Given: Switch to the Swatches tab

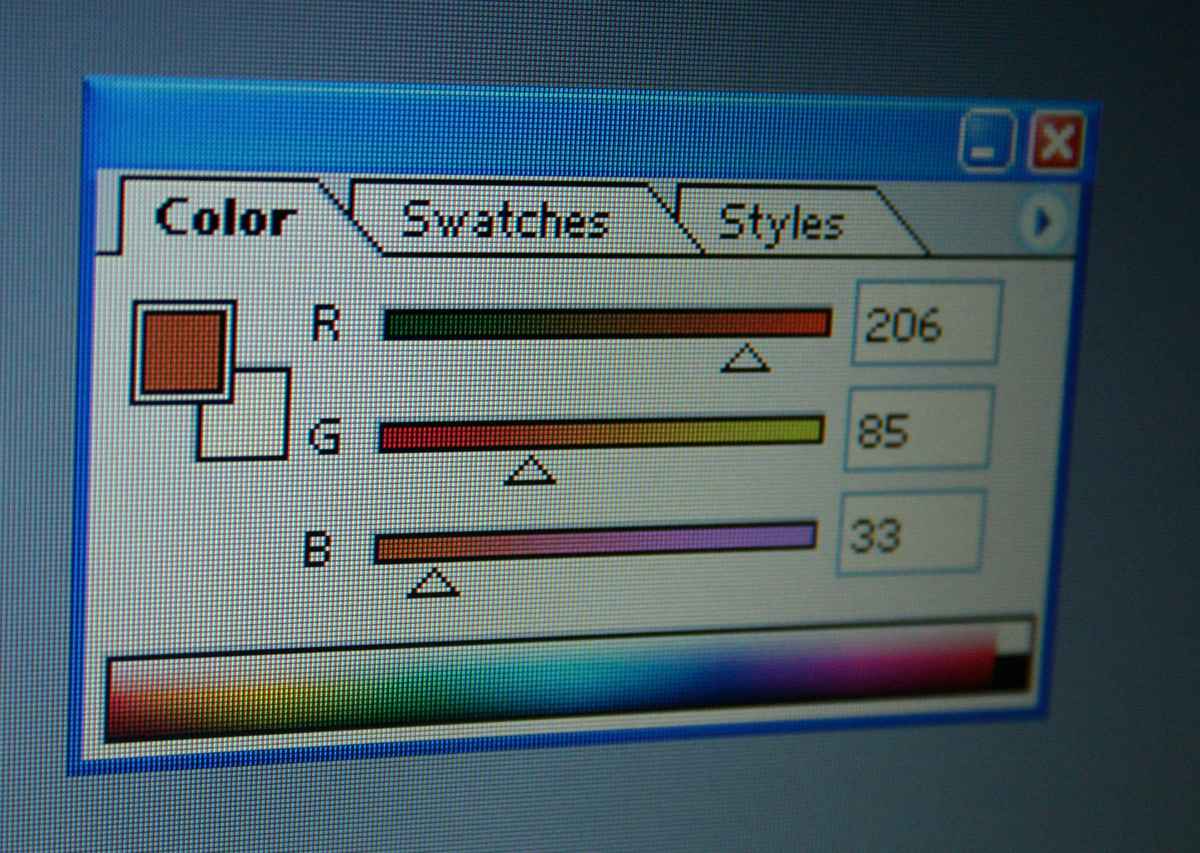Looking at the screenshot, I should coord(505,220).
